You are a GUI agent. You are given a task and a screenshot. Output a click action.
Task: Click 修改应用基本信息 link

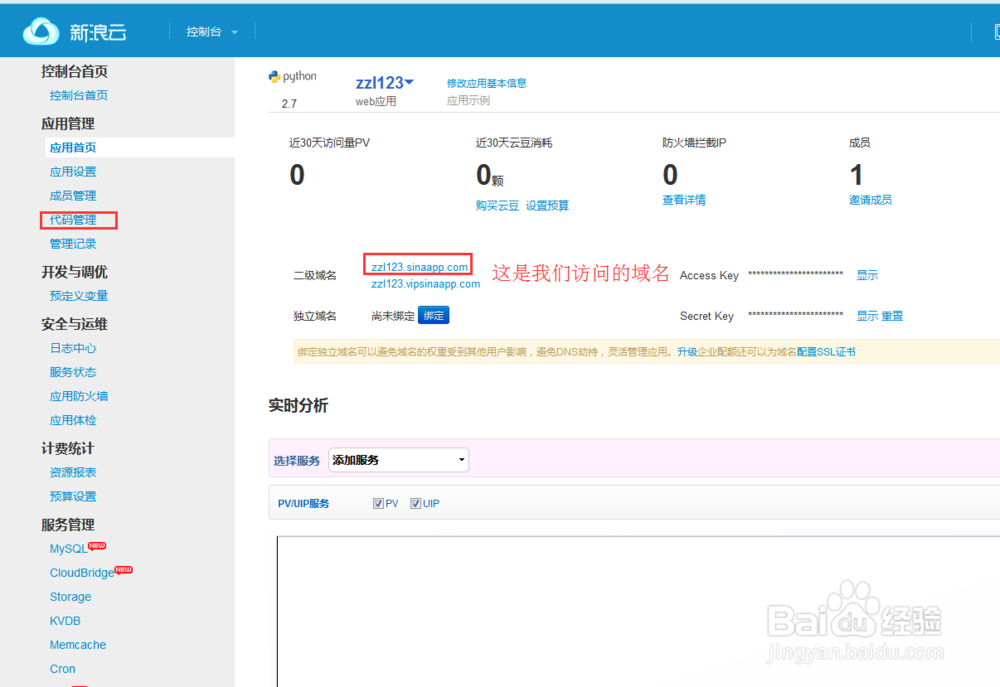click(x=487, y=83)
